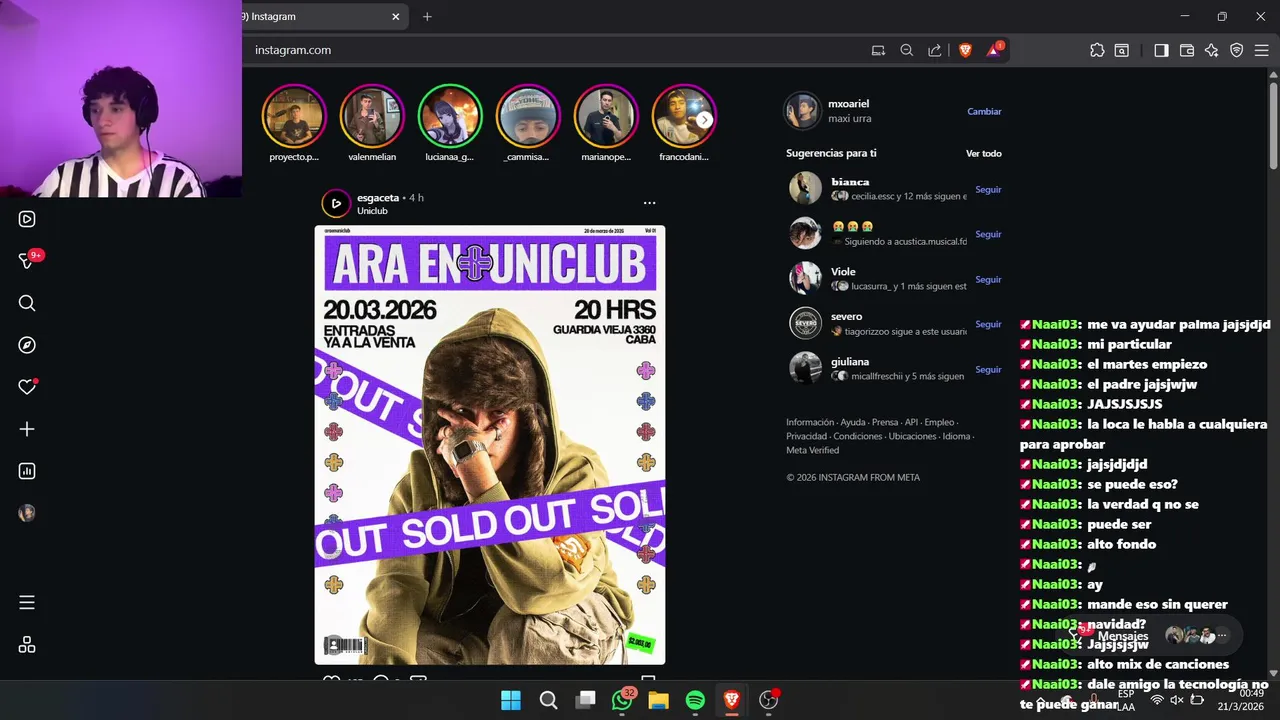This screenshot has height=720, width=1280.
Task: View the marianope... story
Action: point(606,116)
